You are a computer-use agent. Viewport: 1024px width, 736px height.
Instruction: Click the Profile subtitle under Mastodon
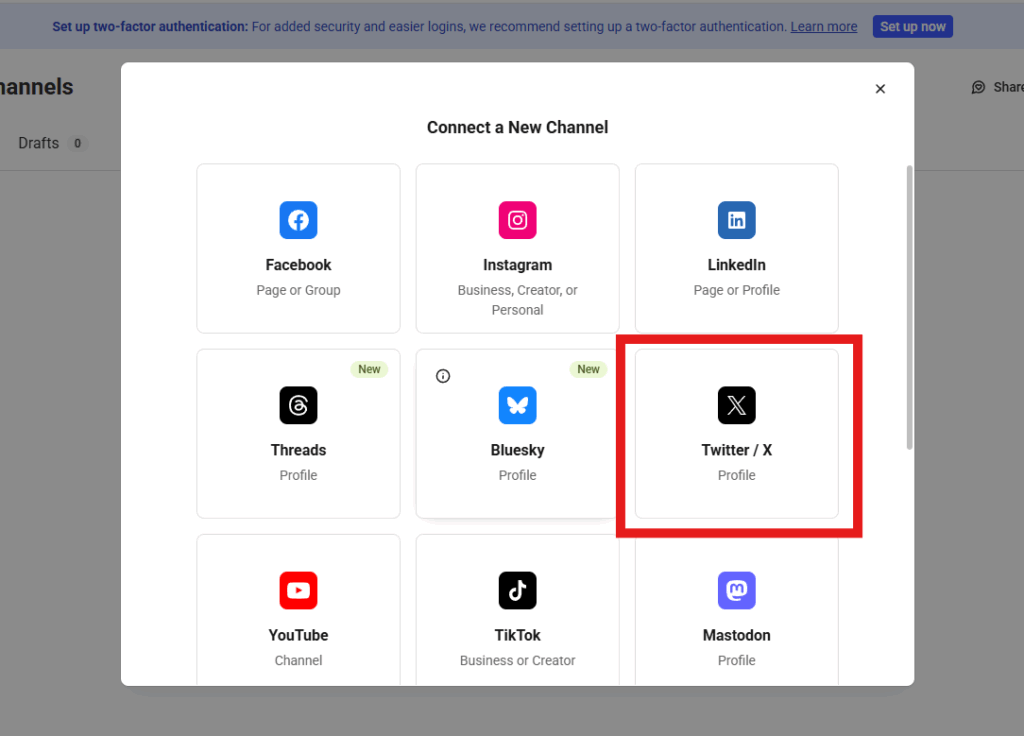coord(737,660)
